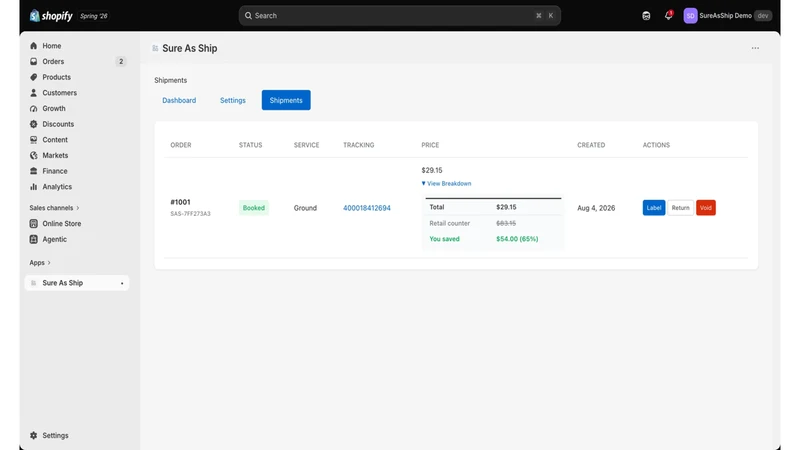Click the Retail counter label
Image resolution: width=800 pixels, height=450 pixels.
pos(449,223)
